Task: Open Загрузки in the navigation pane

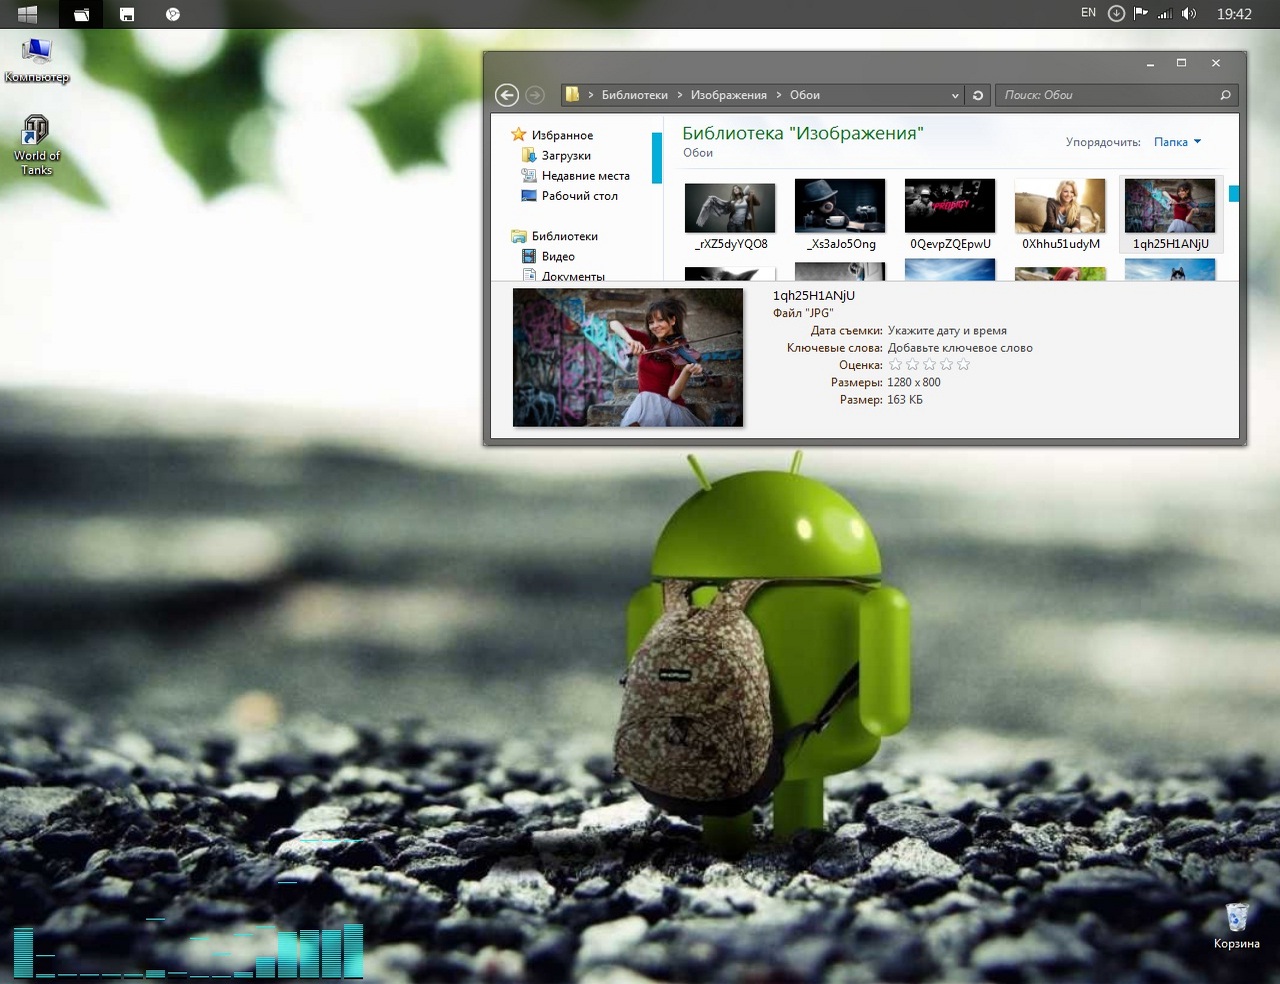Action: click(566, 156)
